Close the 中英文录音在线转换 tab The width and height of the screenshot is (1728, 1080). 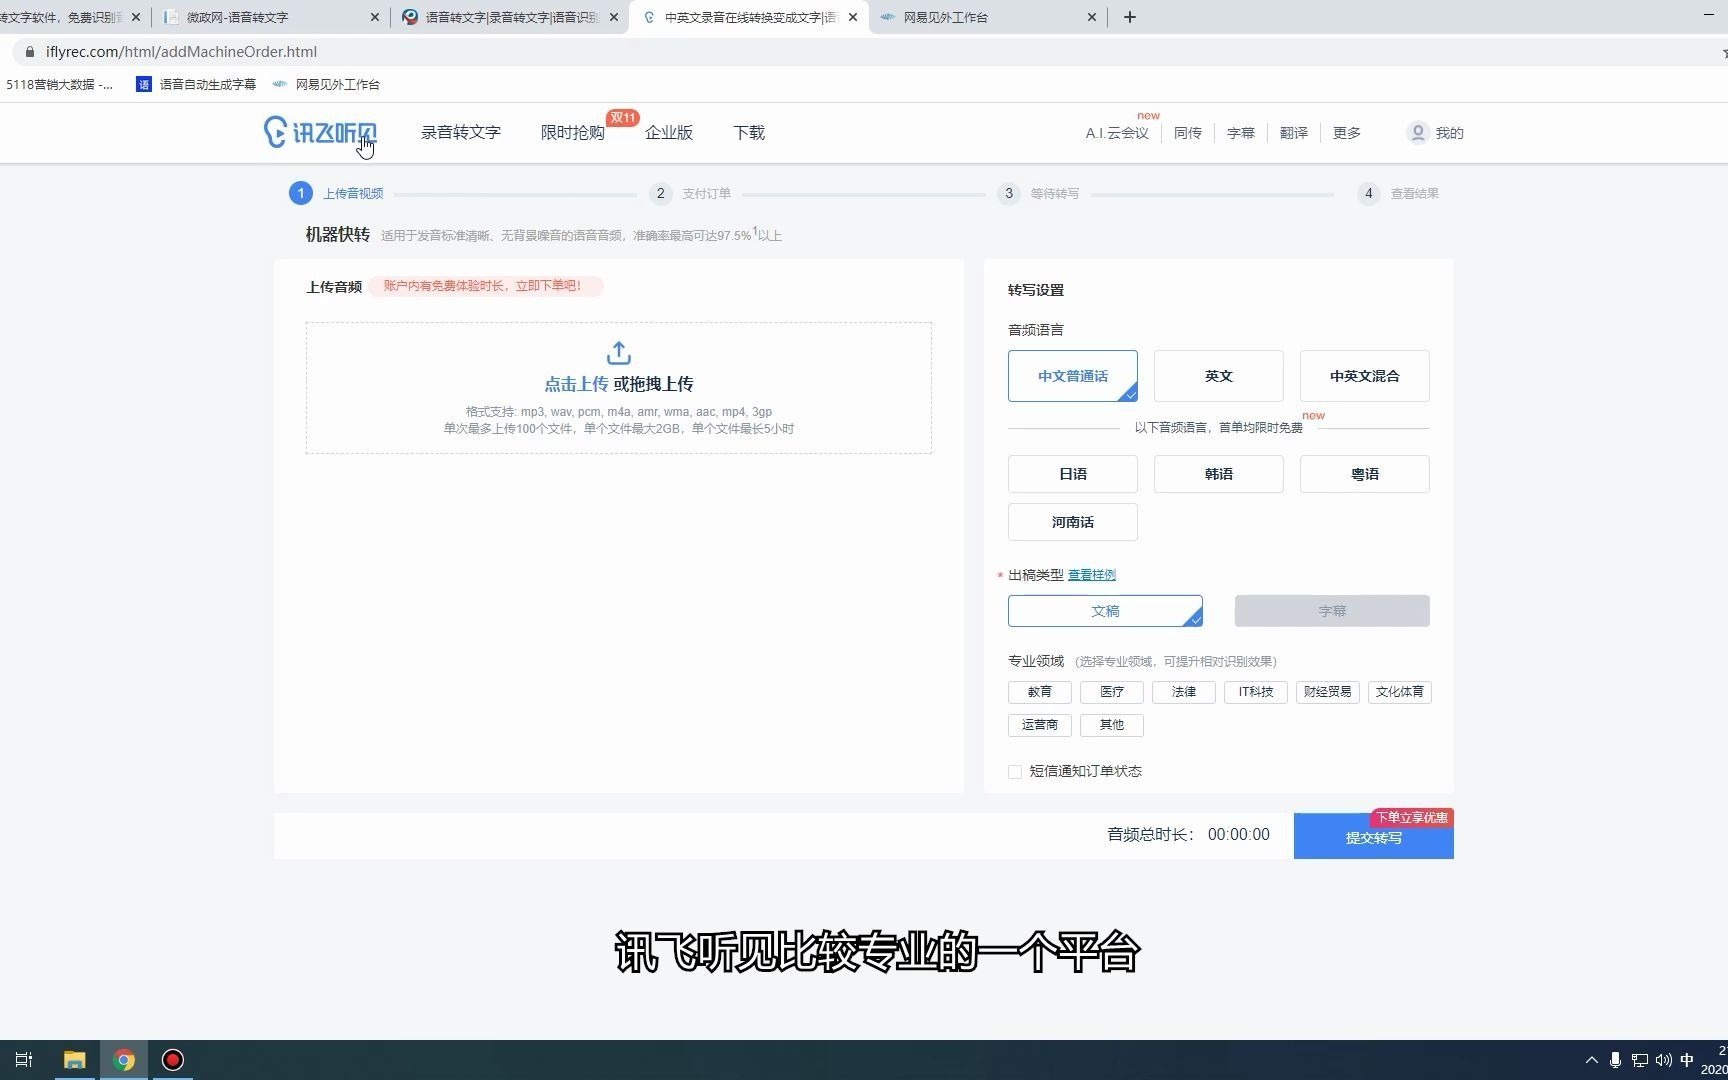852,17
